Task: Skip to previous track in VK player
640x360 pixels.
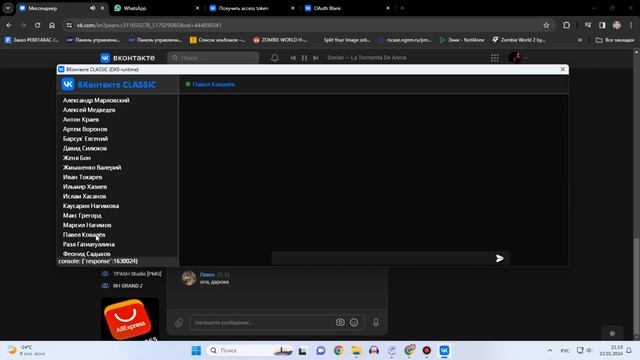Action: pos(293,58)
